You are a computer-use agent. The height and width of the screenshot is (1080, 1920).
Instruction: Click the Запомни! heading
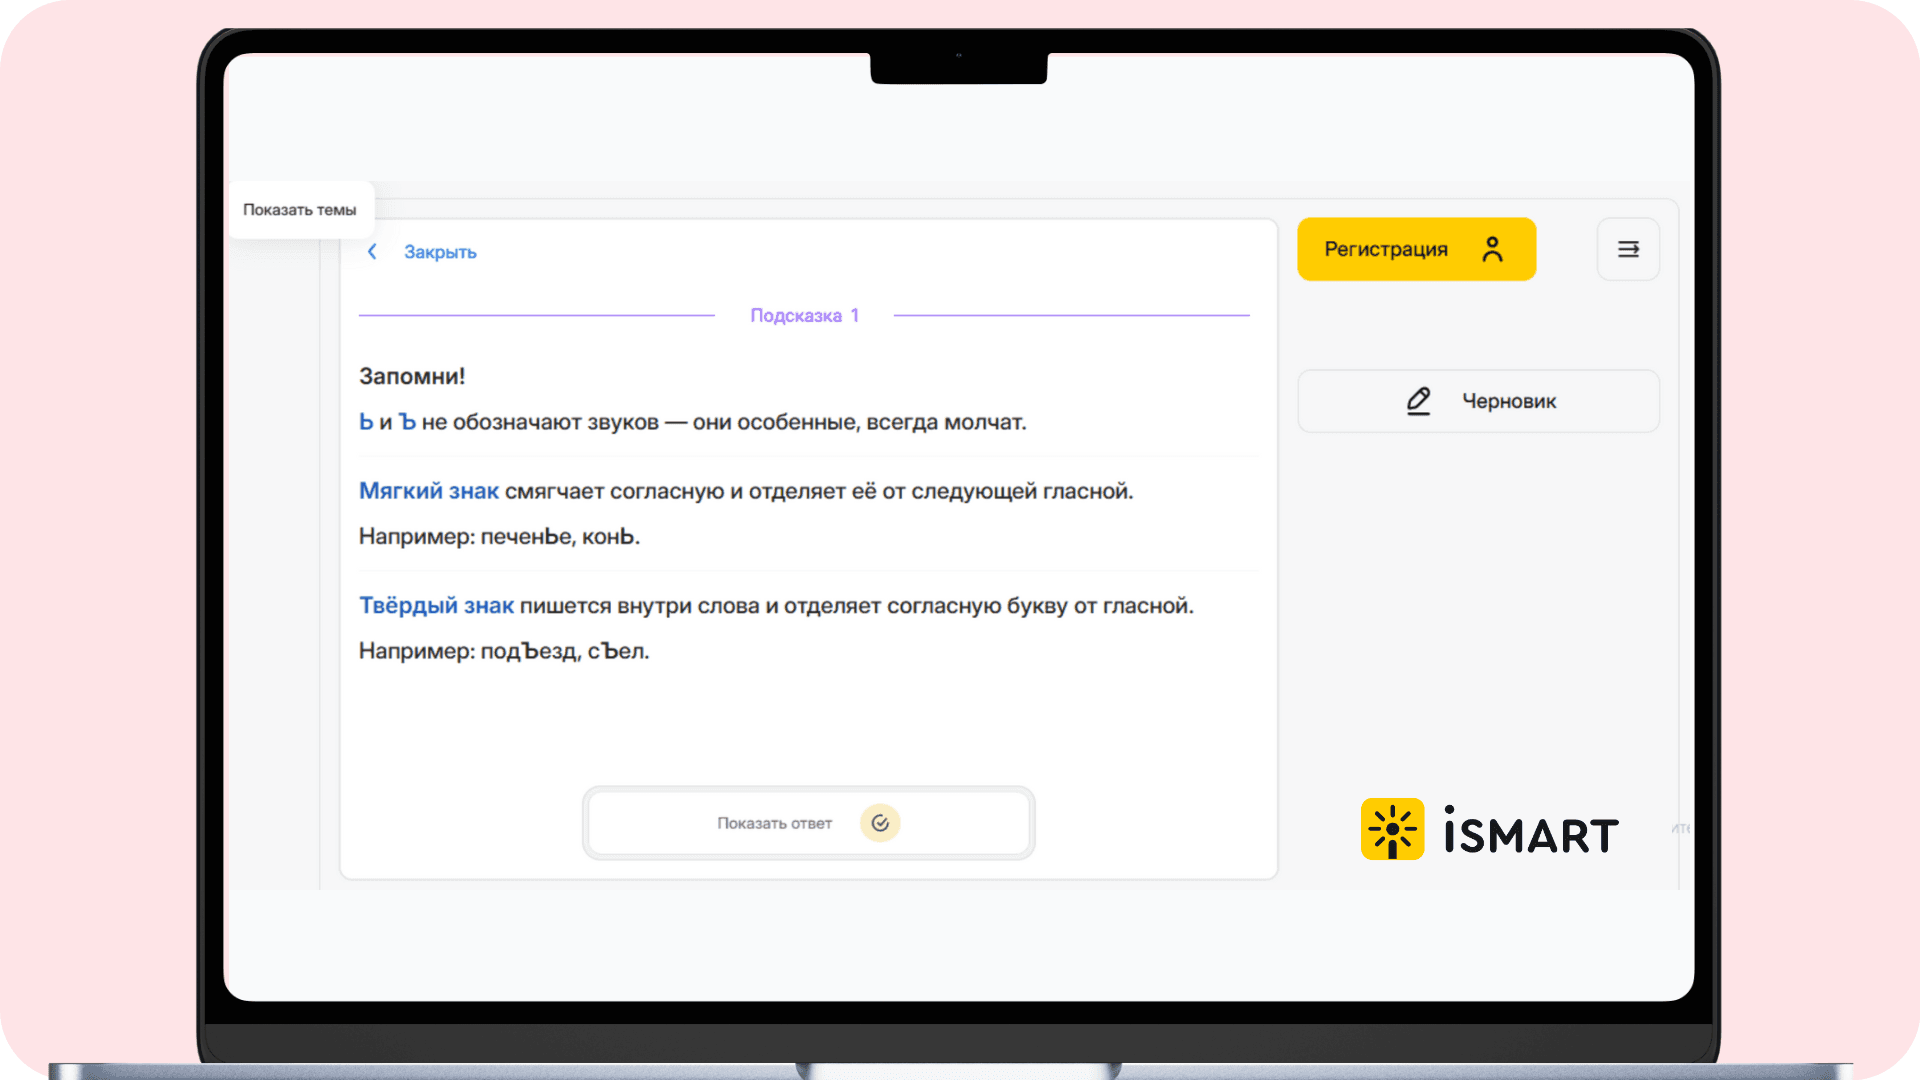412,377
